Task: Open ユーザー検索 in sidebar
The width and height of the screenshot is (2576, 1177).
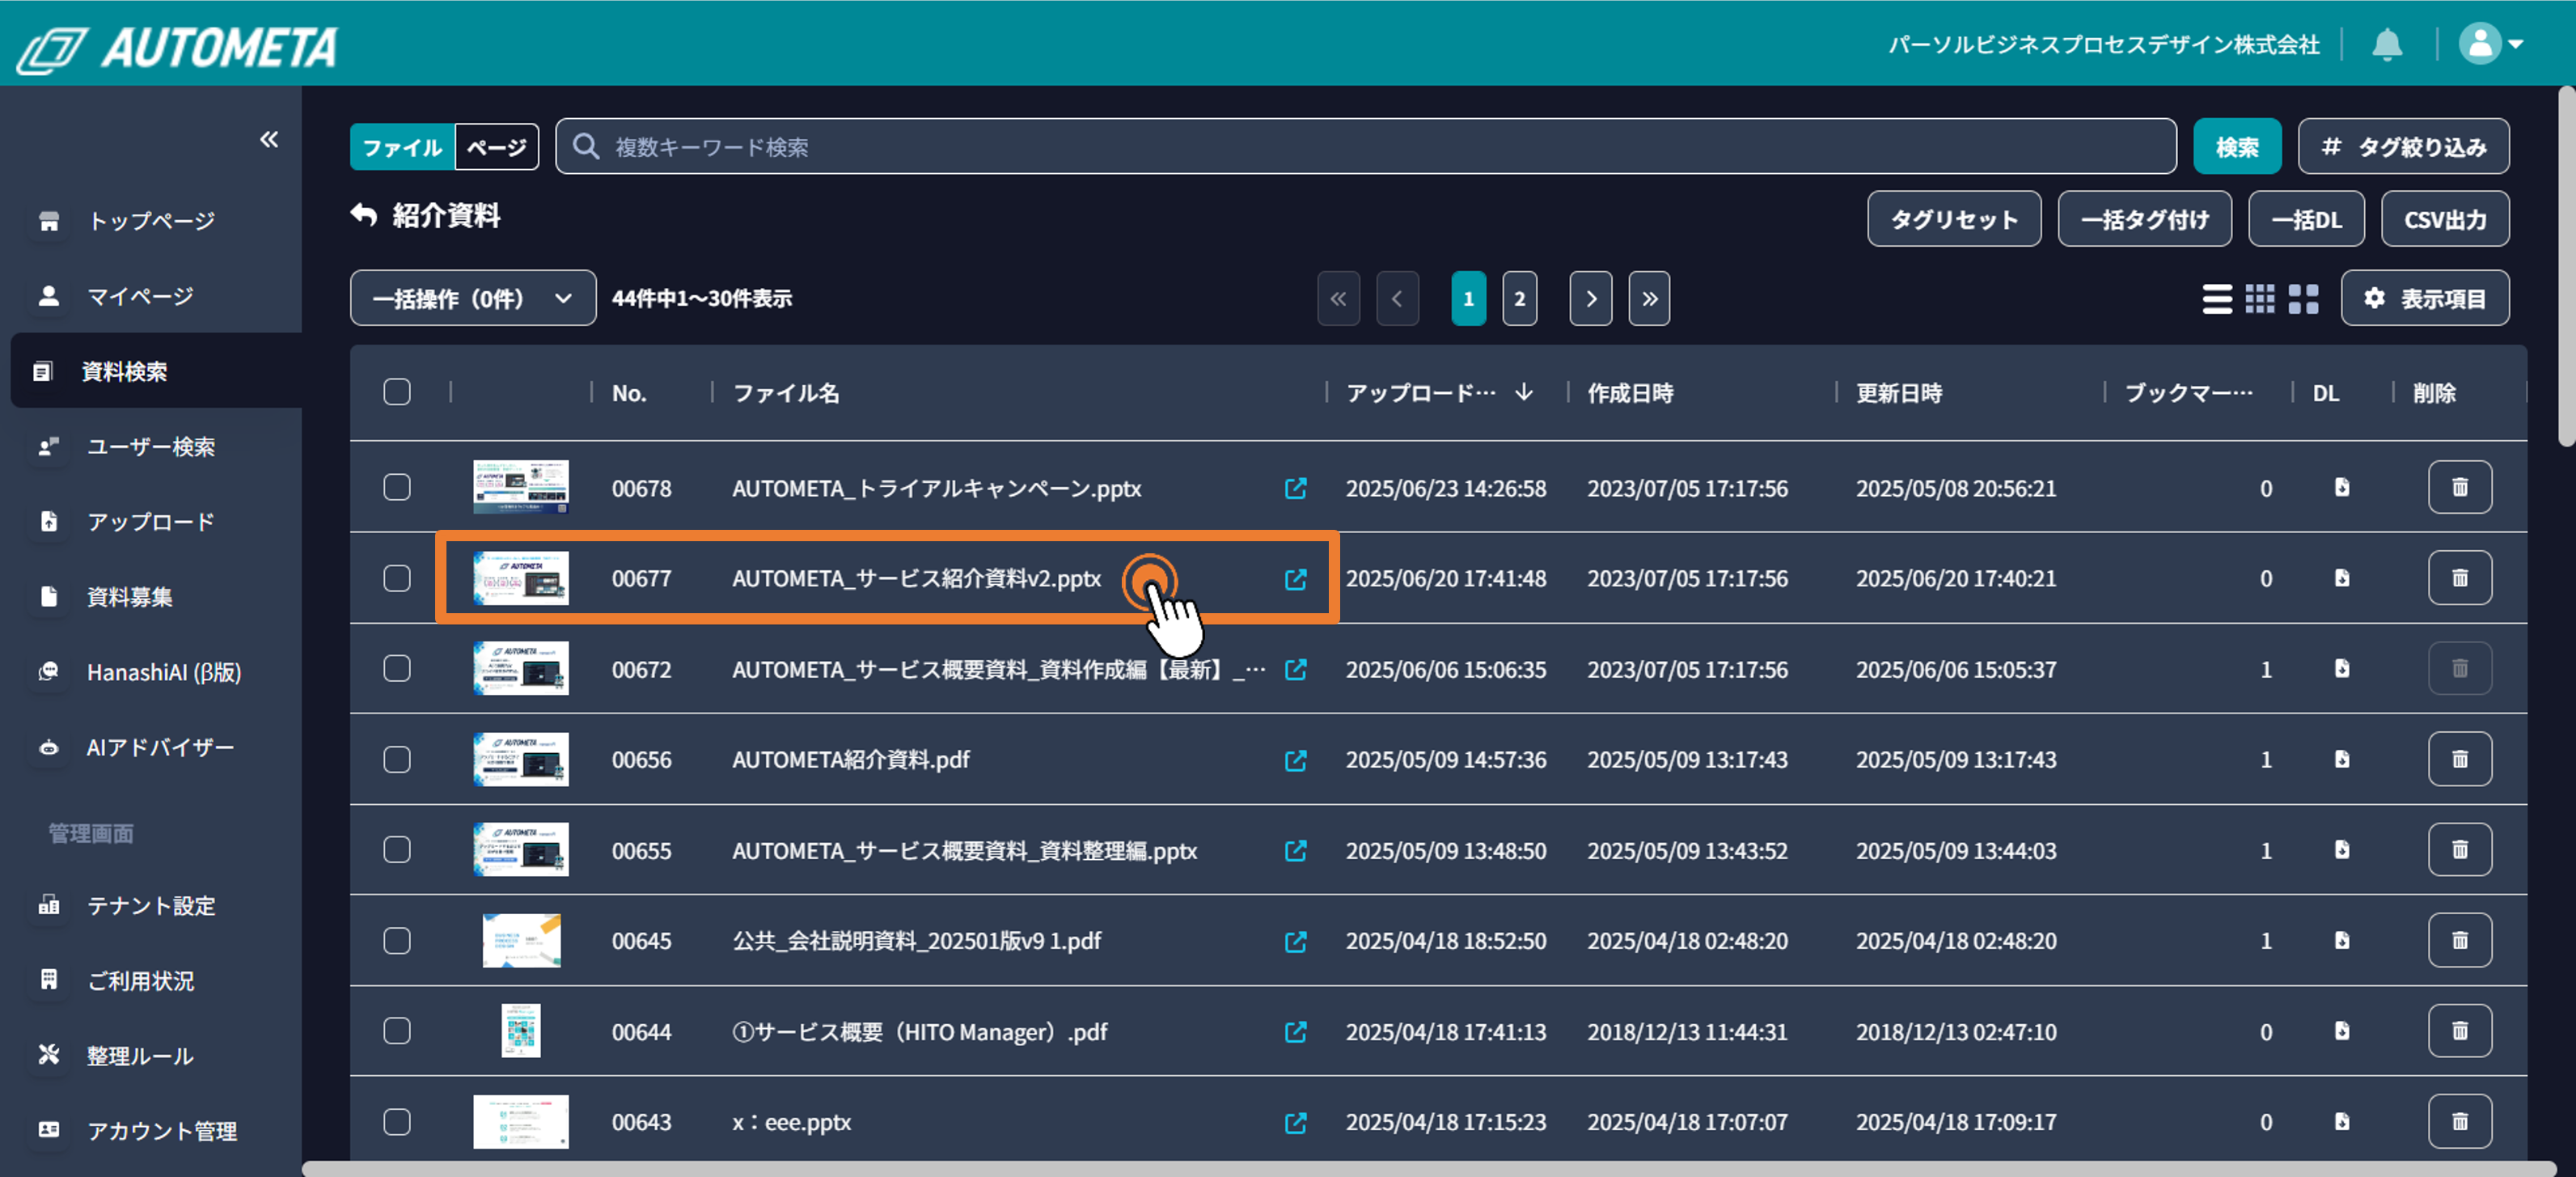Action: pyautogui.click(x=151, y=446)
